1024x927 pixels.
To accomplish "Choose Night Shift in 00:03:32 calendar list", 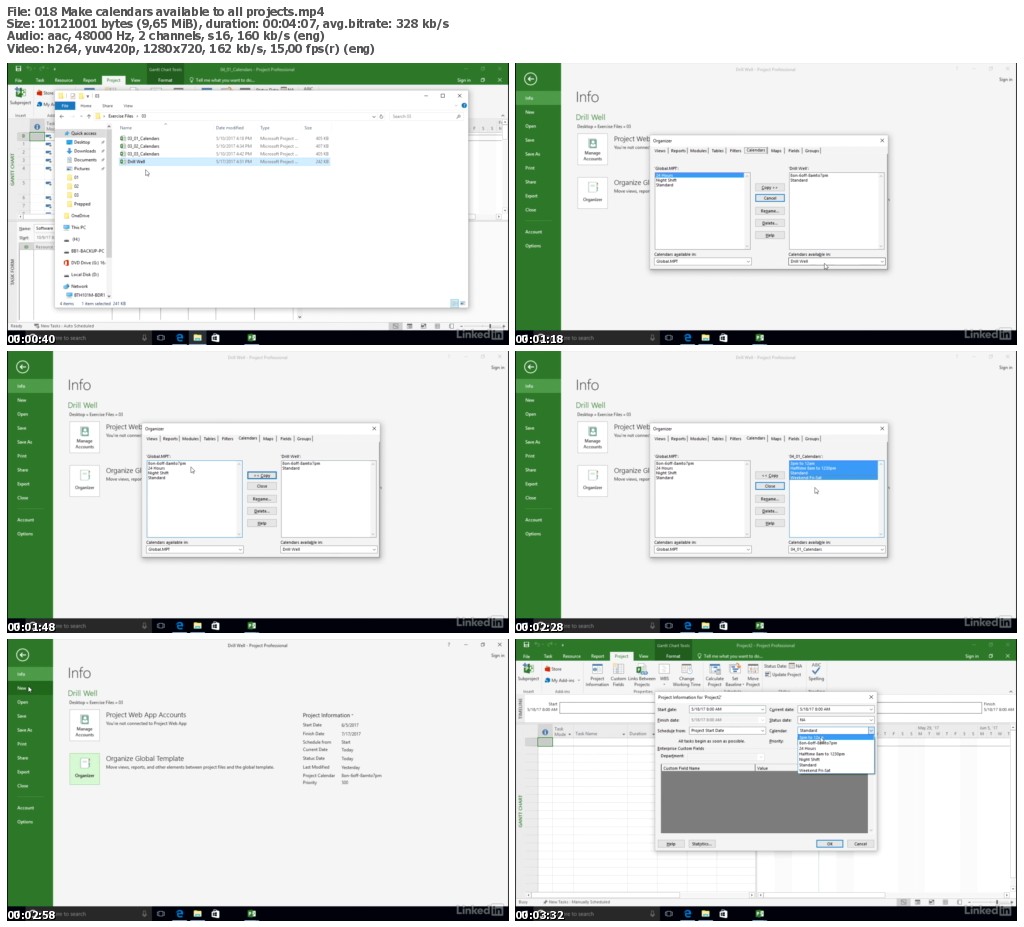I will (835, 760).
